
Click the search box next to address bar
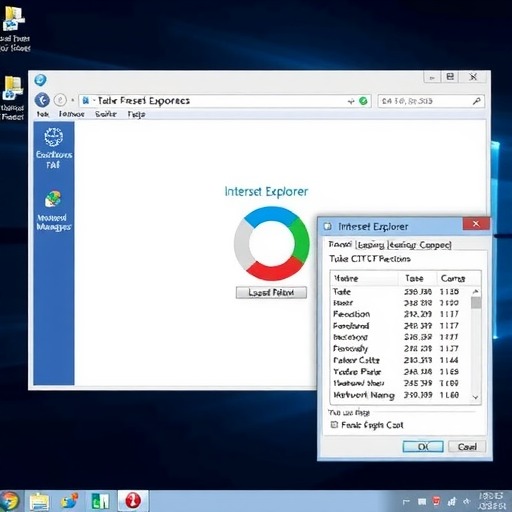[431, 101]
